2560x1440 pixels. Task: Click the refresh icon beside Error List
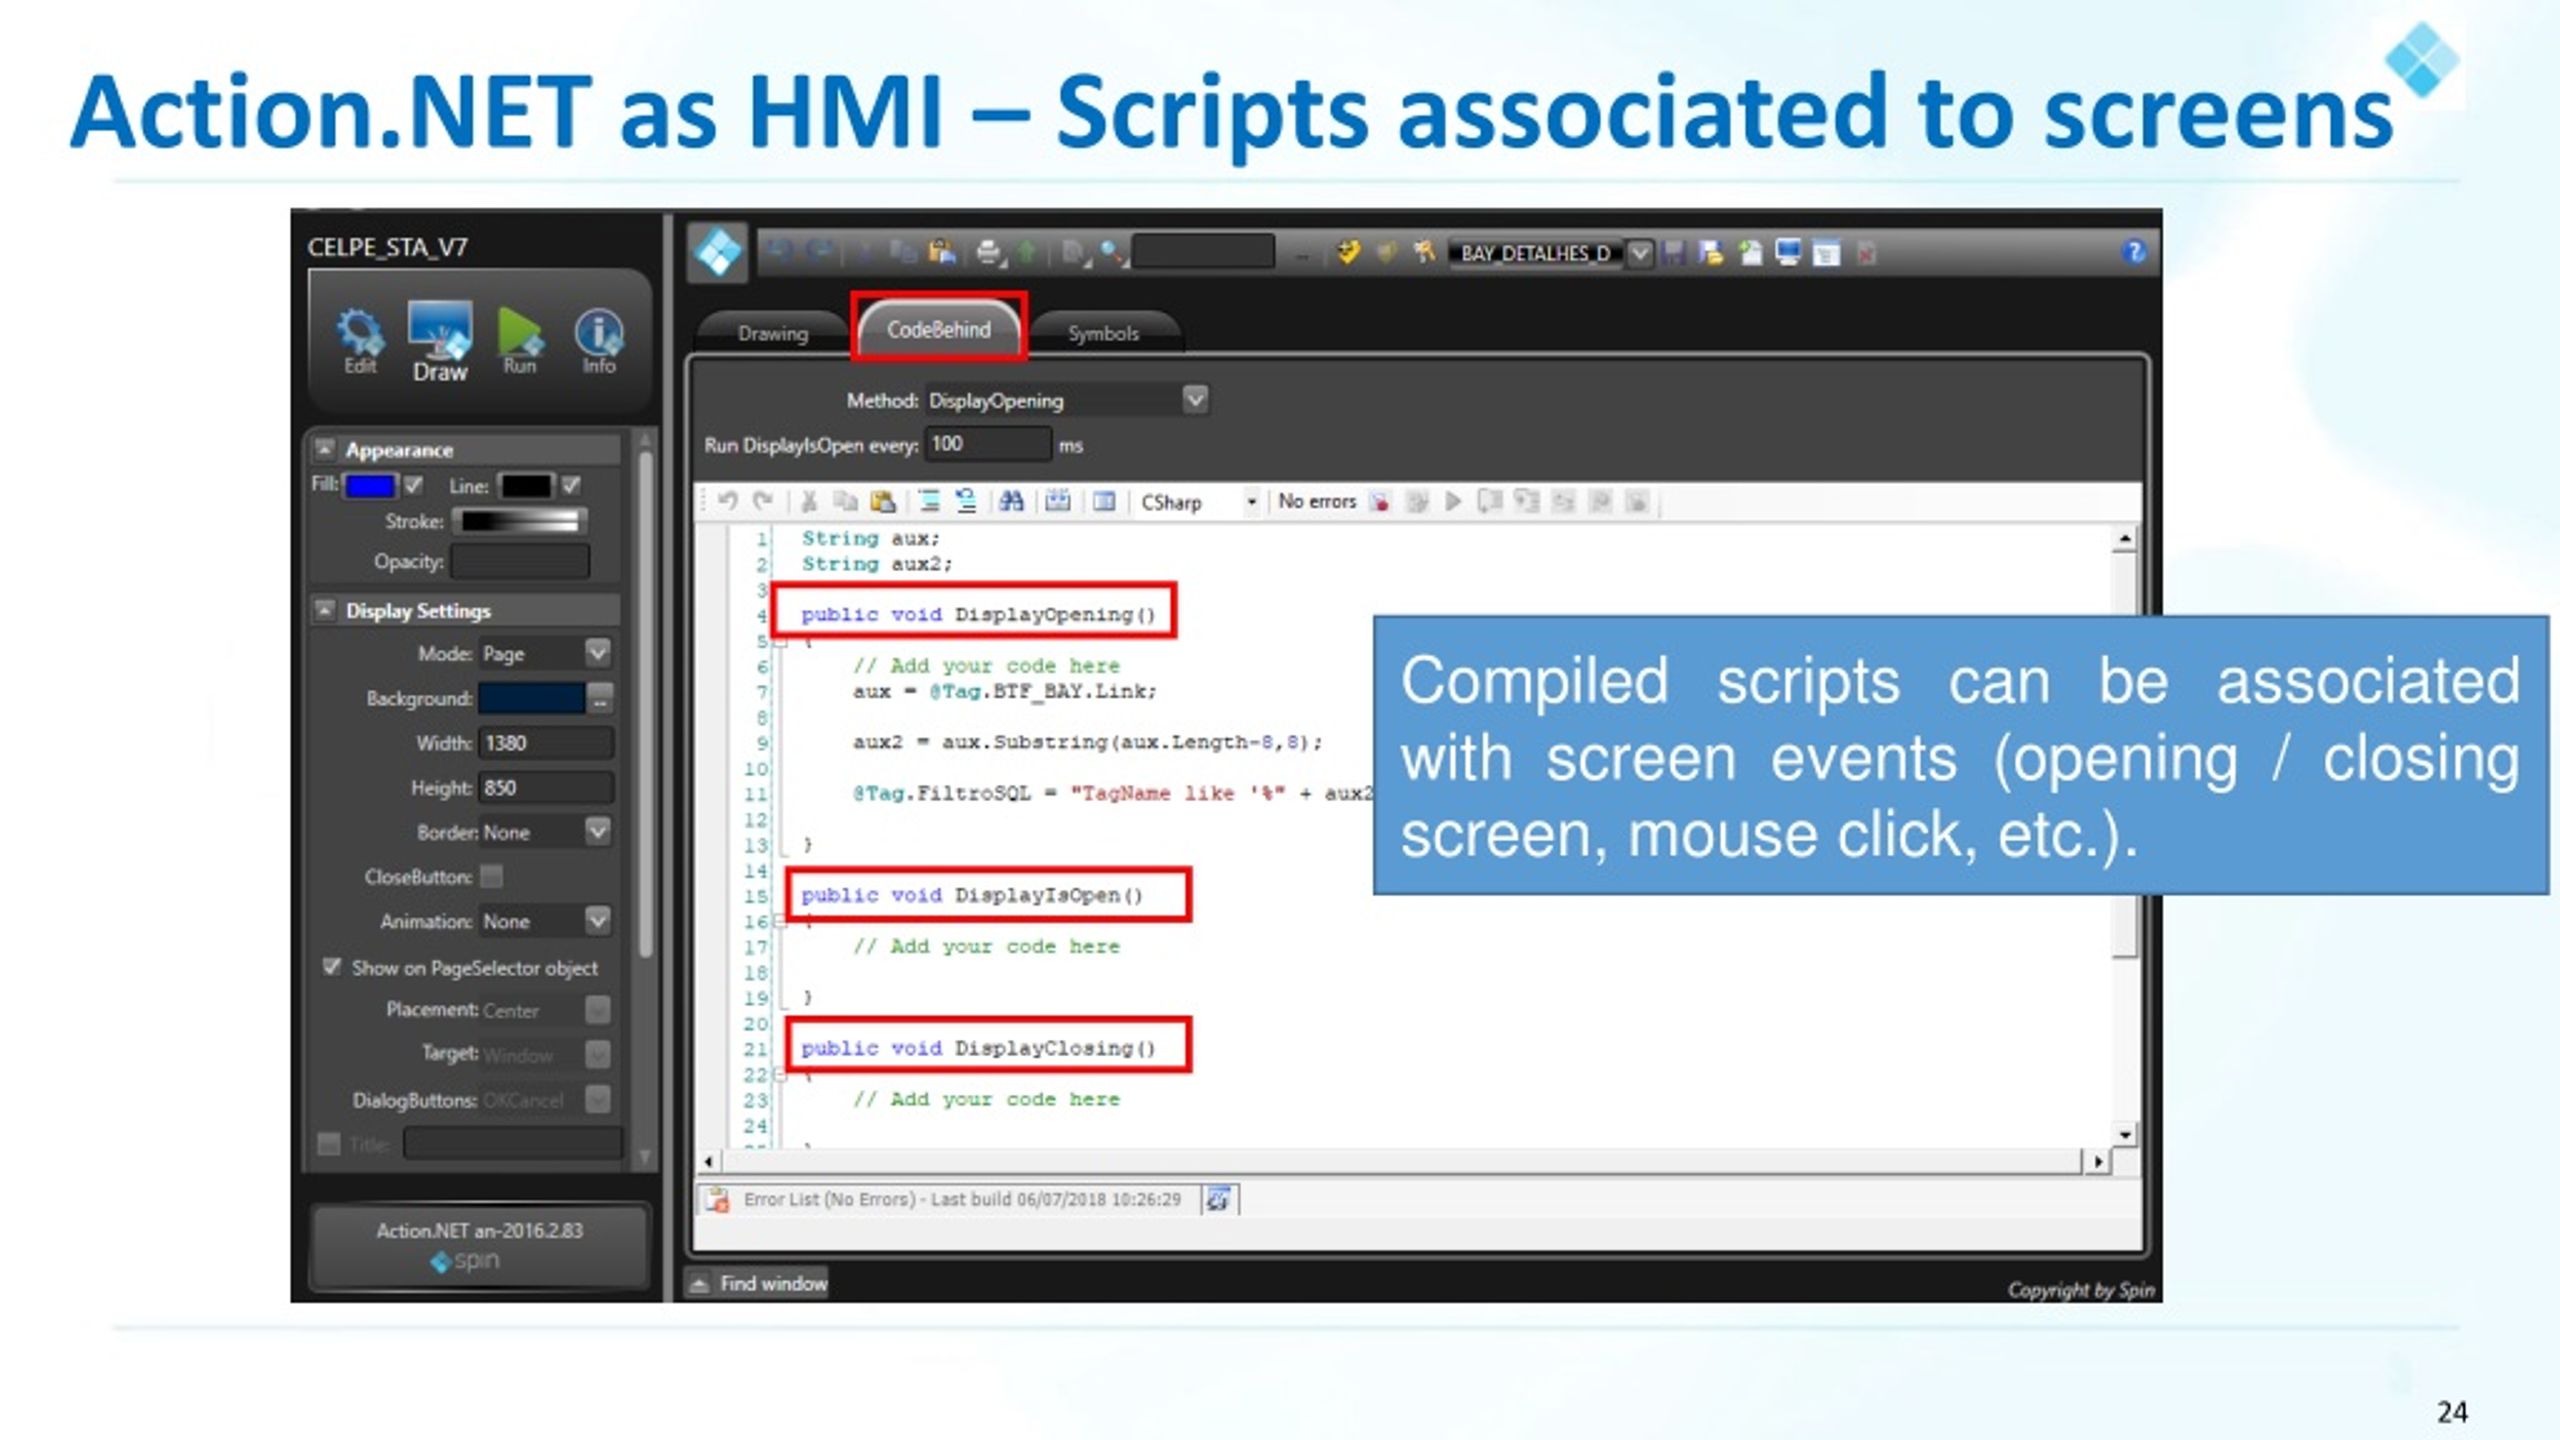1218,1199
